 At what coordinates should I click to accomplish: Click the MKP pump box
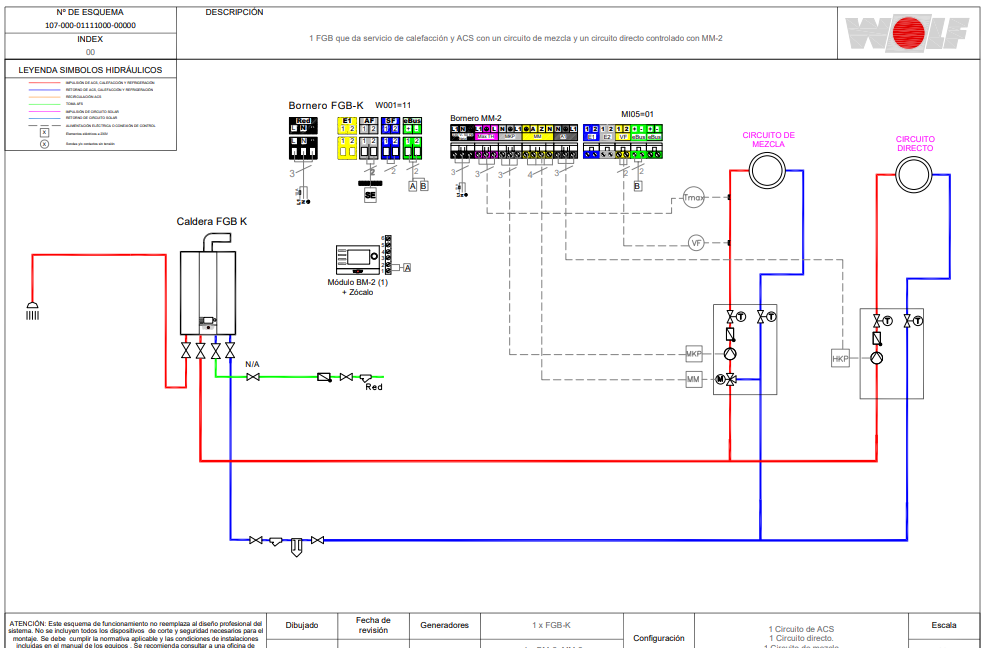tap(693, 354)
